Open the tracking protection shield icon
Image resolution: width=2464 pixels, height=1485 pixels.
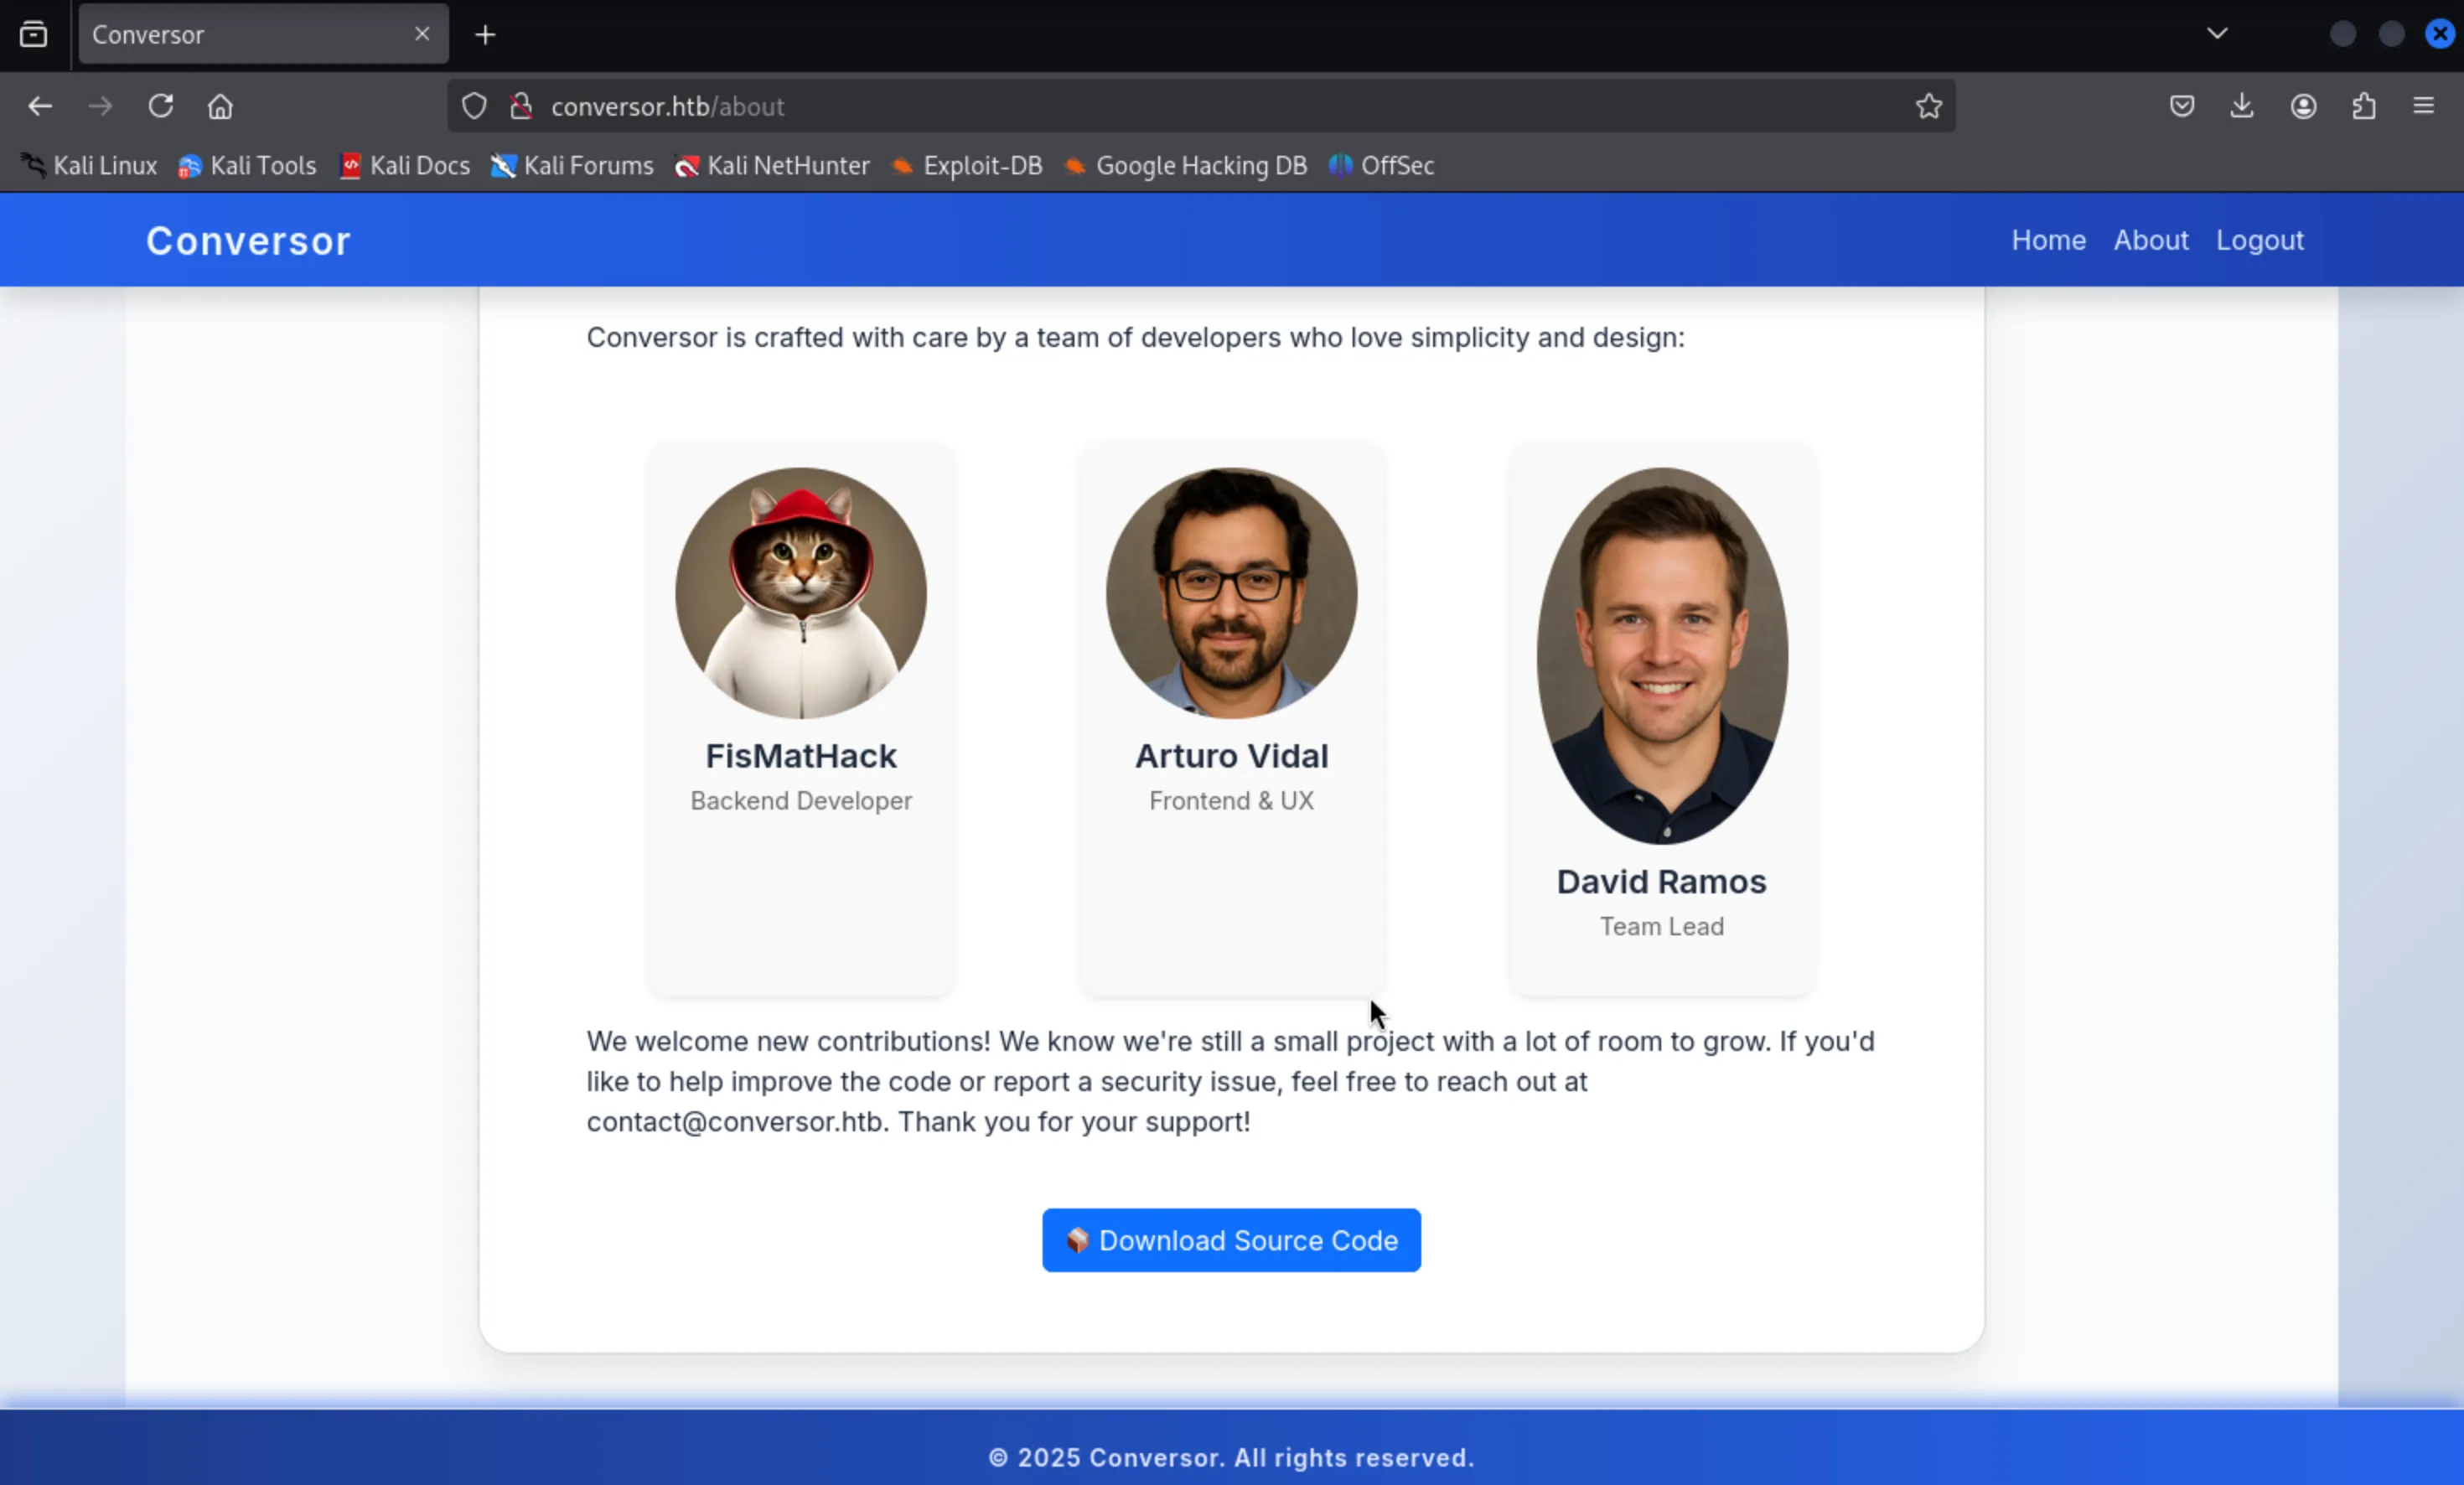point(474,106)
